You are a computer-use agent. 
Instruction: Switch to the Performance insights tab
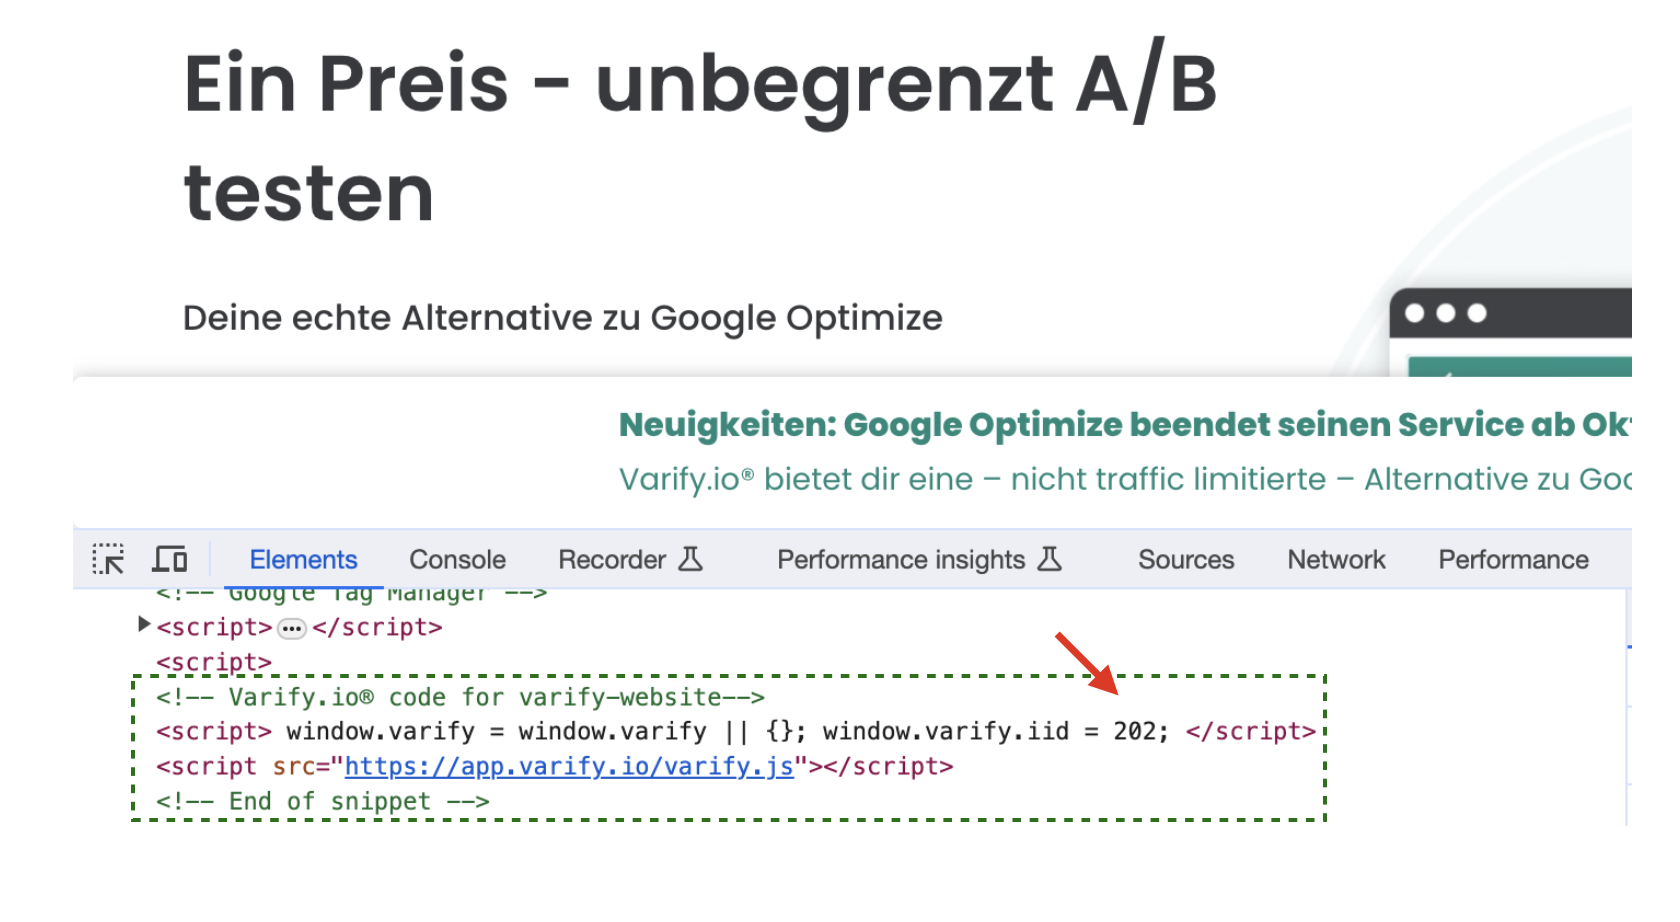point(900,560)
